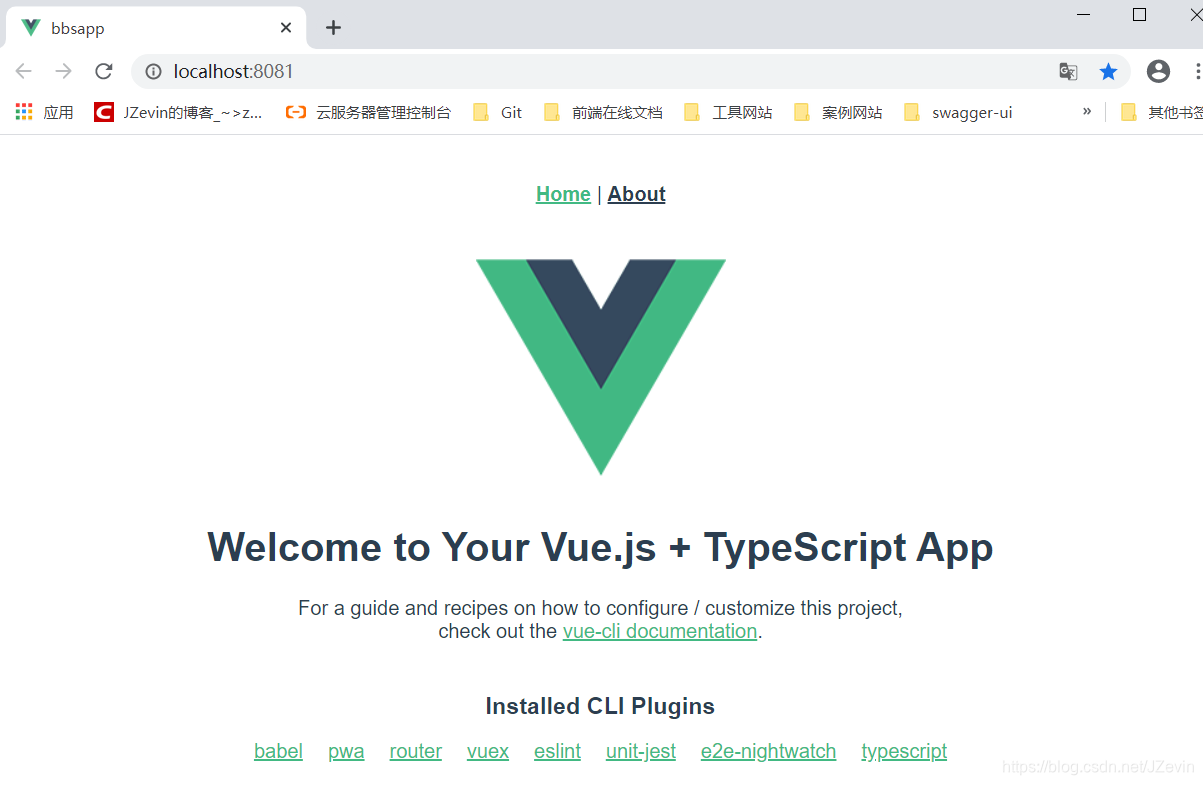Image resolution: width=1203 pixels, height=785 pixels.
Task: View site information icon in address bar
Action: (x=153, y=71)
